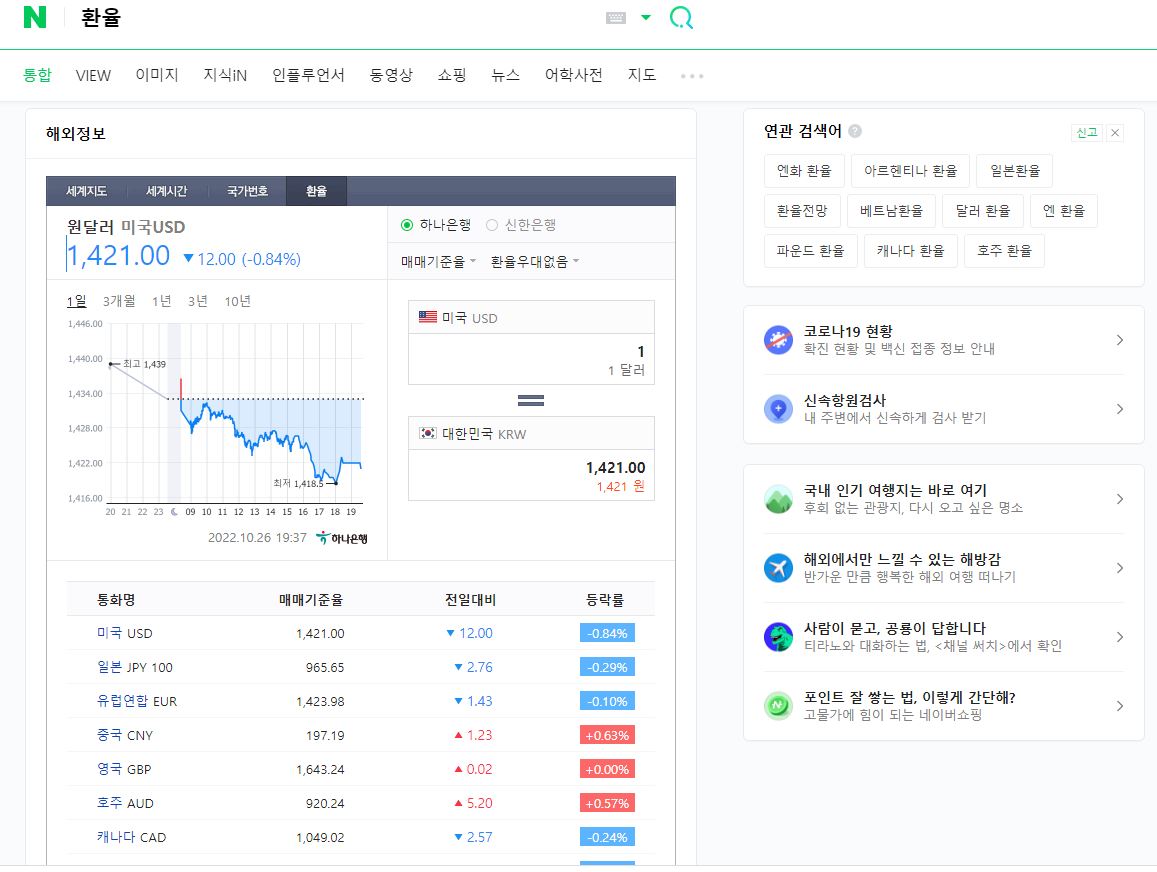The width and height of the screenshot is (1157, 872).
Task: Search related term 엔화 환율
Action: (804, 170)
